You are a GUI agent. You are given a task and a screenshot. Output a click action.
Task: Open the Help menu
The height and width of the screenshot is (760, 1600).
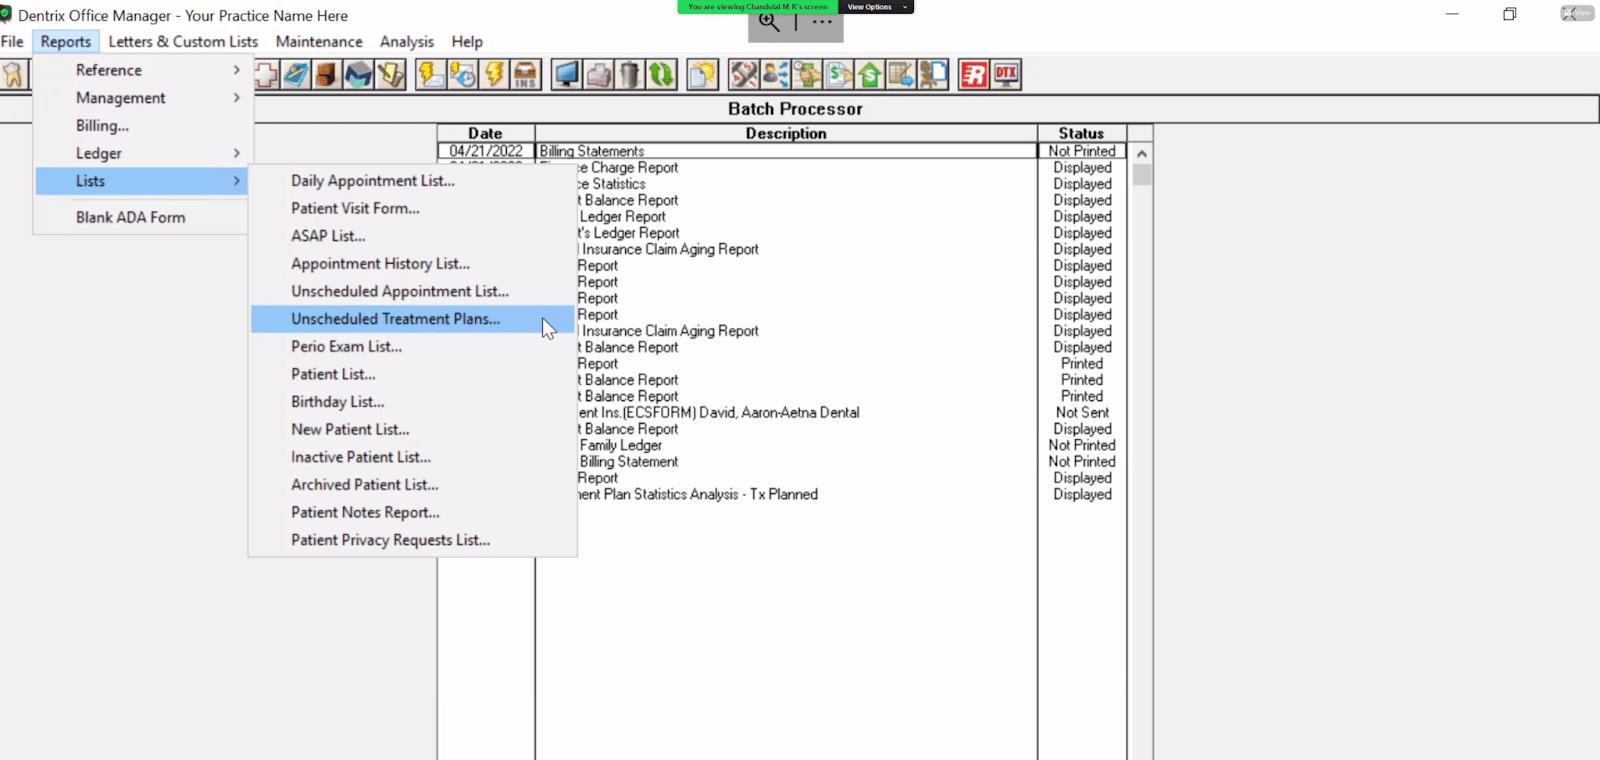(x=467, y=42)
